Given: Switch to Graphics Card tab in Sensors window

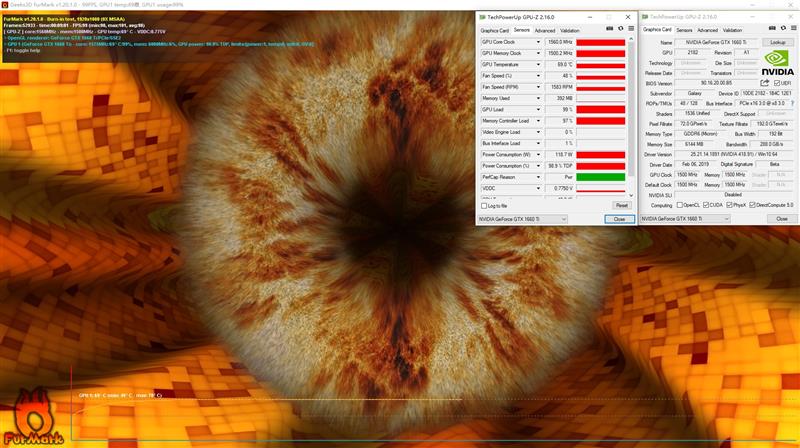Looking at the screenshot, I should (494, 30).
